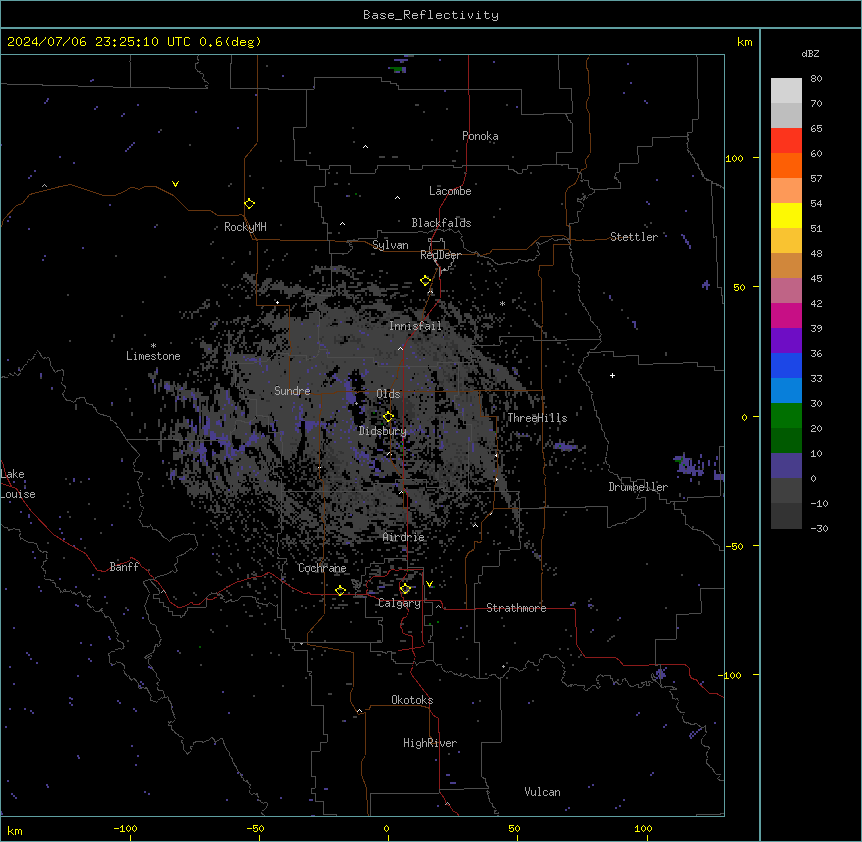
Task: Click the 45 value in dBZ legend
Action: tap(816, 279)
